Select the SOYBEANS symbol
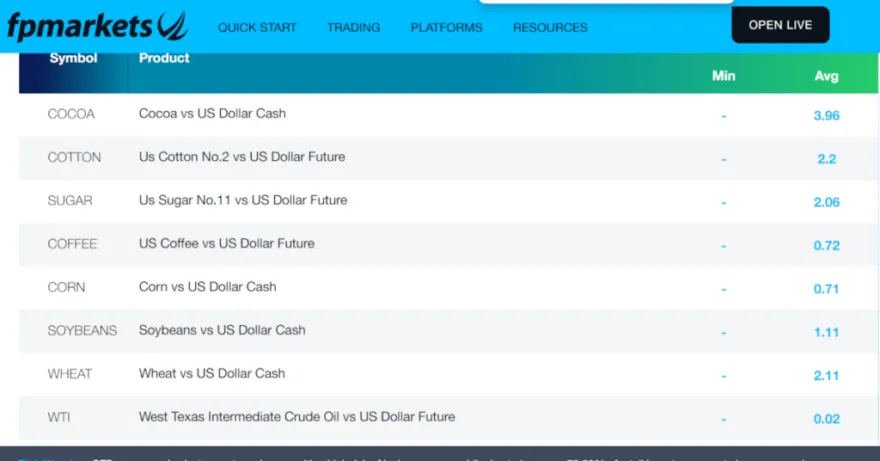The image size is (880, 461). tap(82, 330)
